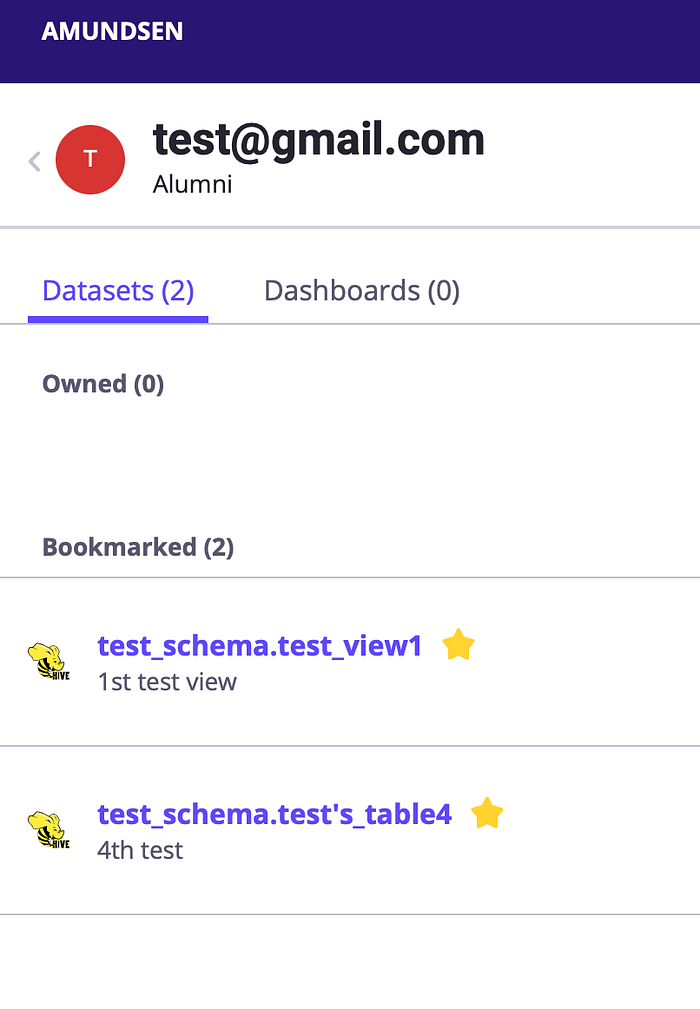Switch to the Datasets (2) tab
Viewport: 700px width, 1009px height.
(x=118, y=291)
